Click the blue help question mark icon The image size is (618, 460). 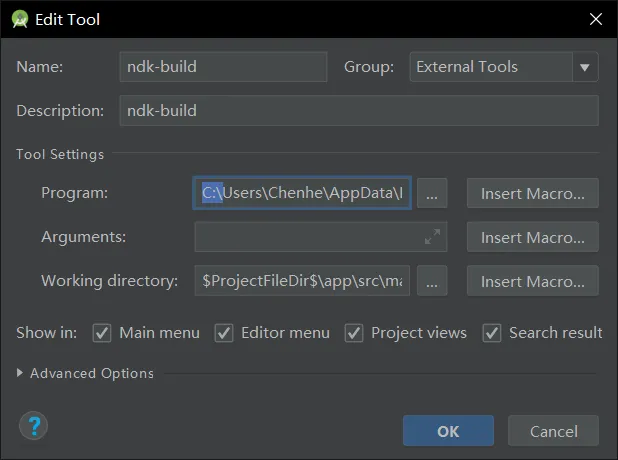click(33, 425)
